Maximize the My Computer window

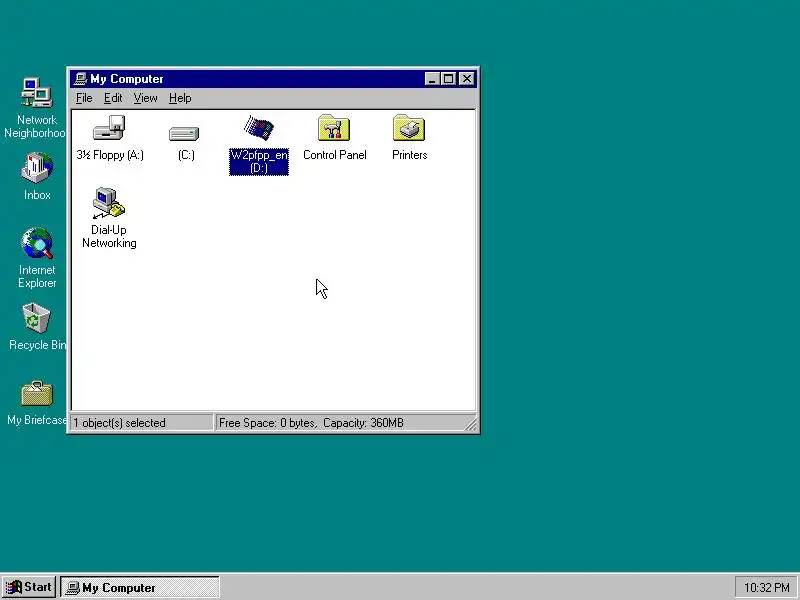click(x=448, y=79)
